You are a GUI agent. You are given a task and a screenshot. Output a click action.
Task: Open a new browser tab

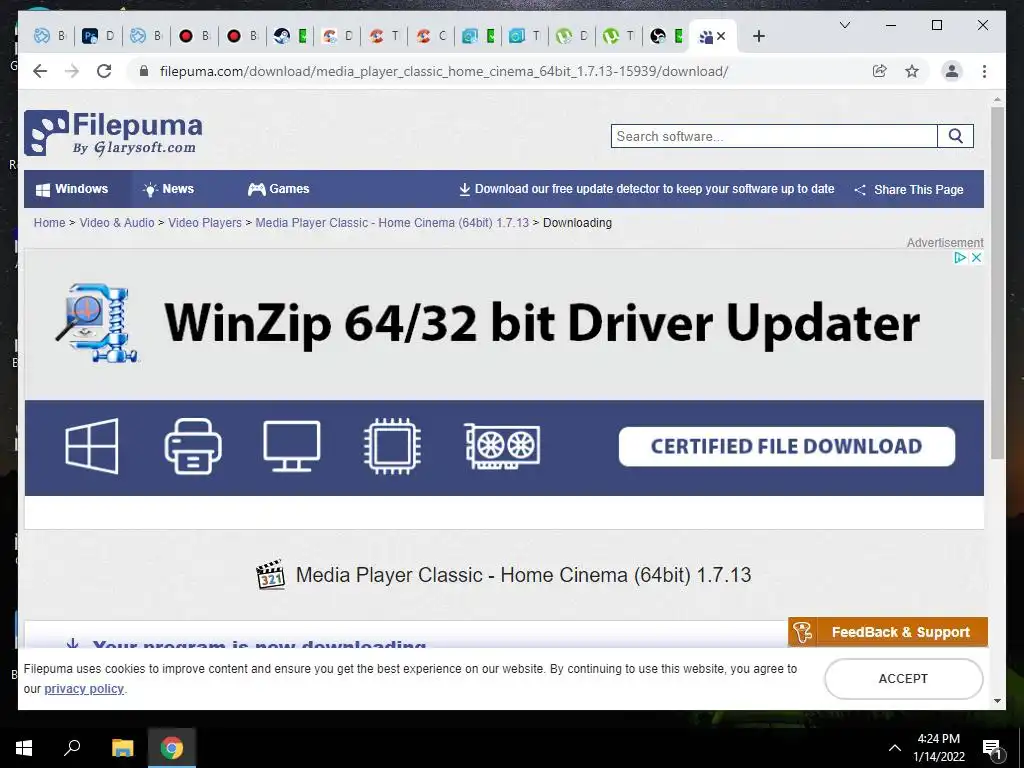758,37
